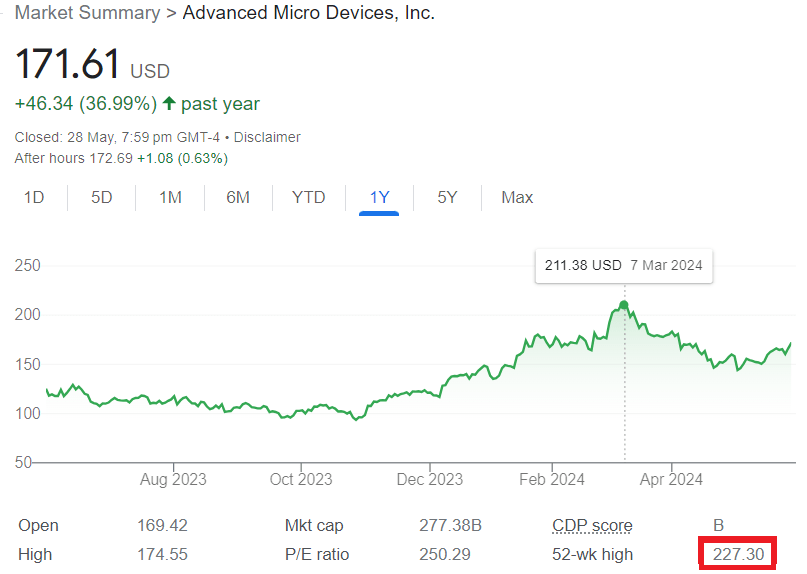Click the Mkt cap value 277.38B
Viewport: 807px width, 574px height.
pyautogui.click(x=451, y=525)
